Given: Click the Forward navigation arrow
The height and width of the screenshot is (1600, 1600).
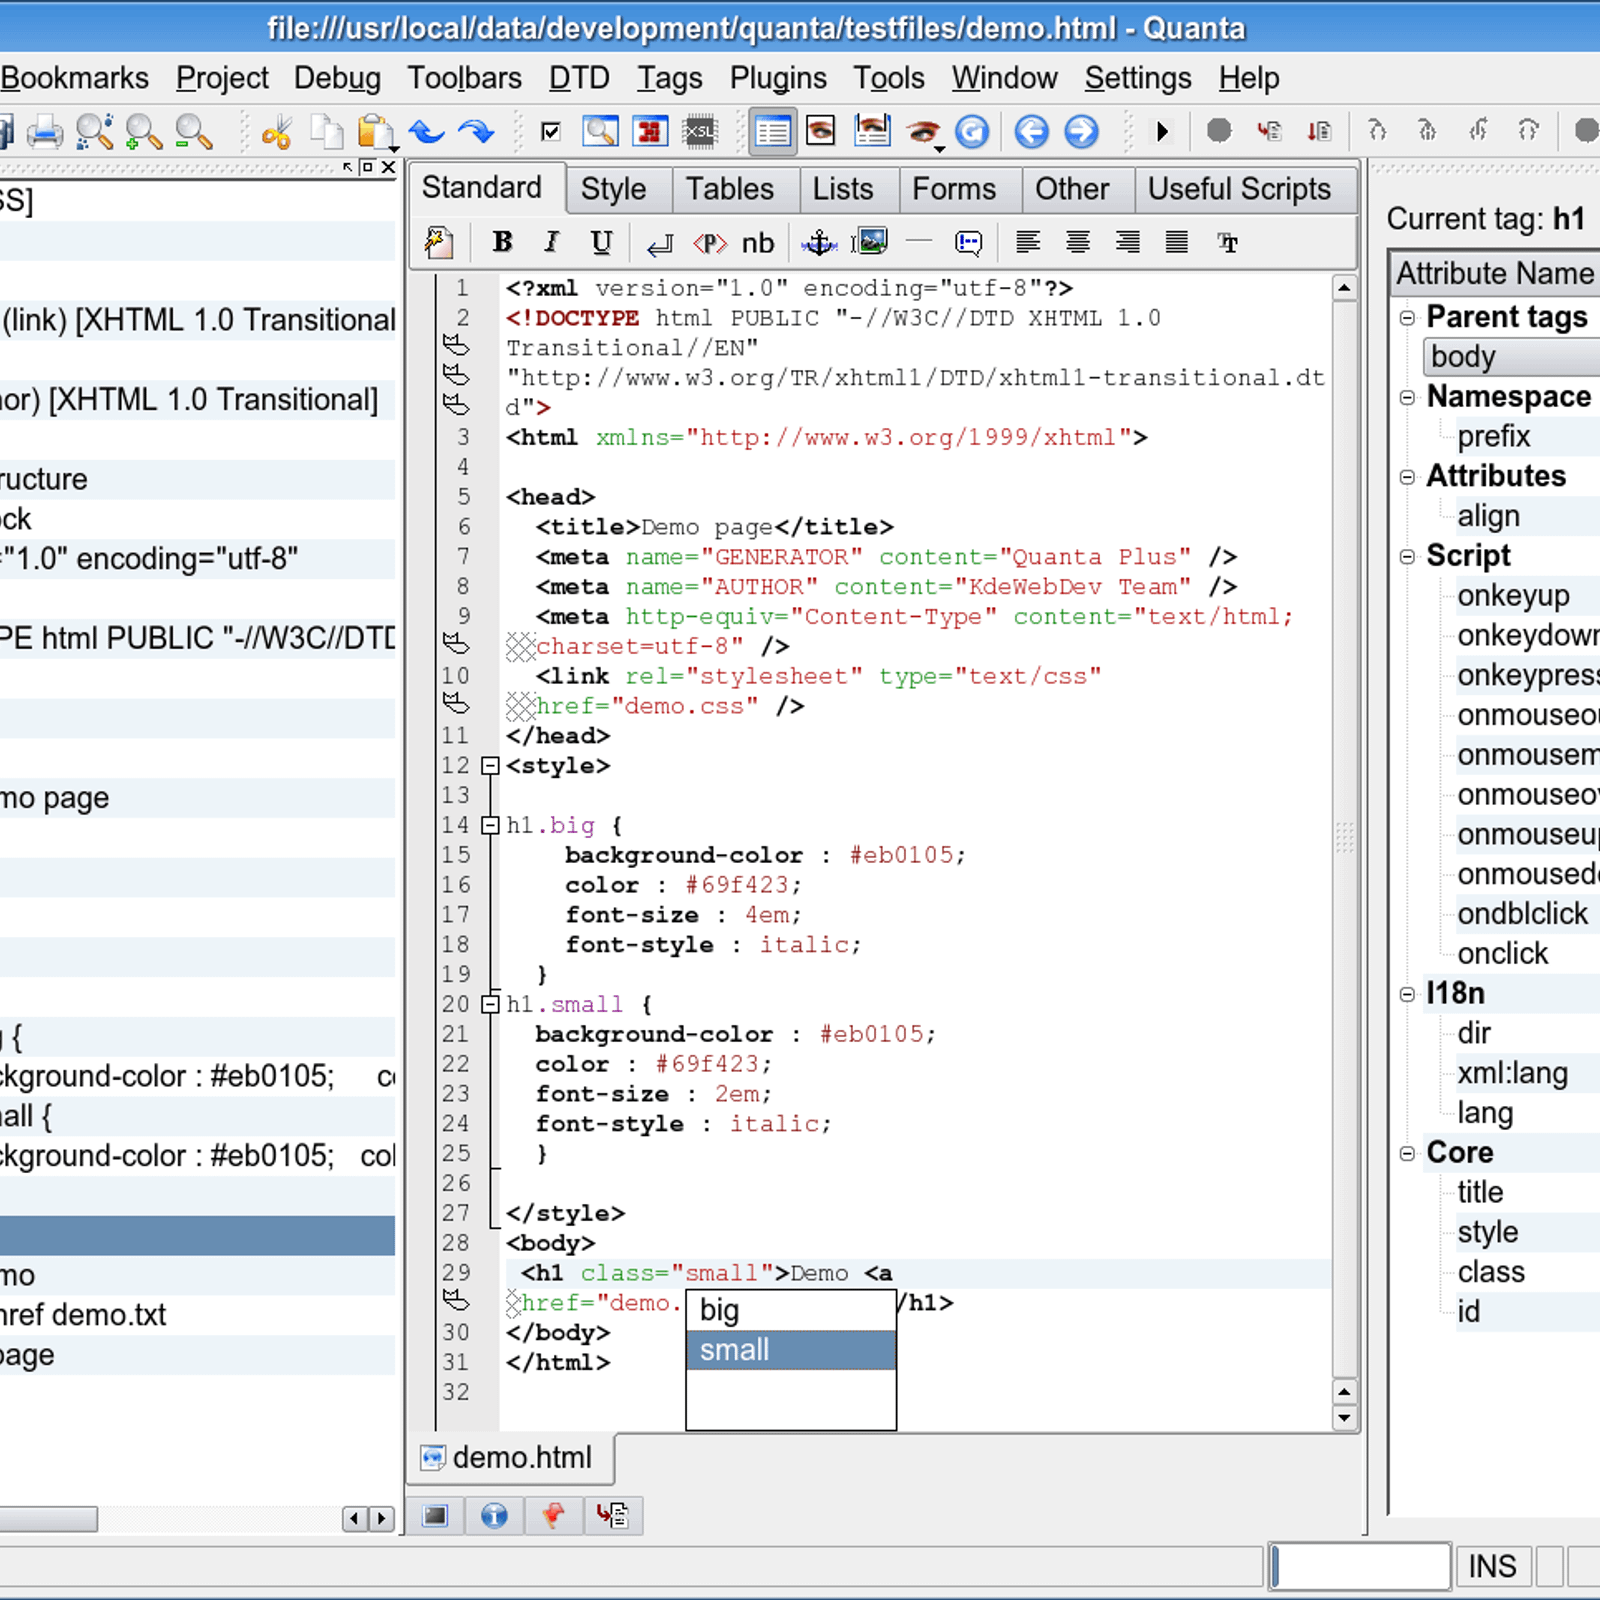Looking at the screenshot, I should coord(1081,131).
